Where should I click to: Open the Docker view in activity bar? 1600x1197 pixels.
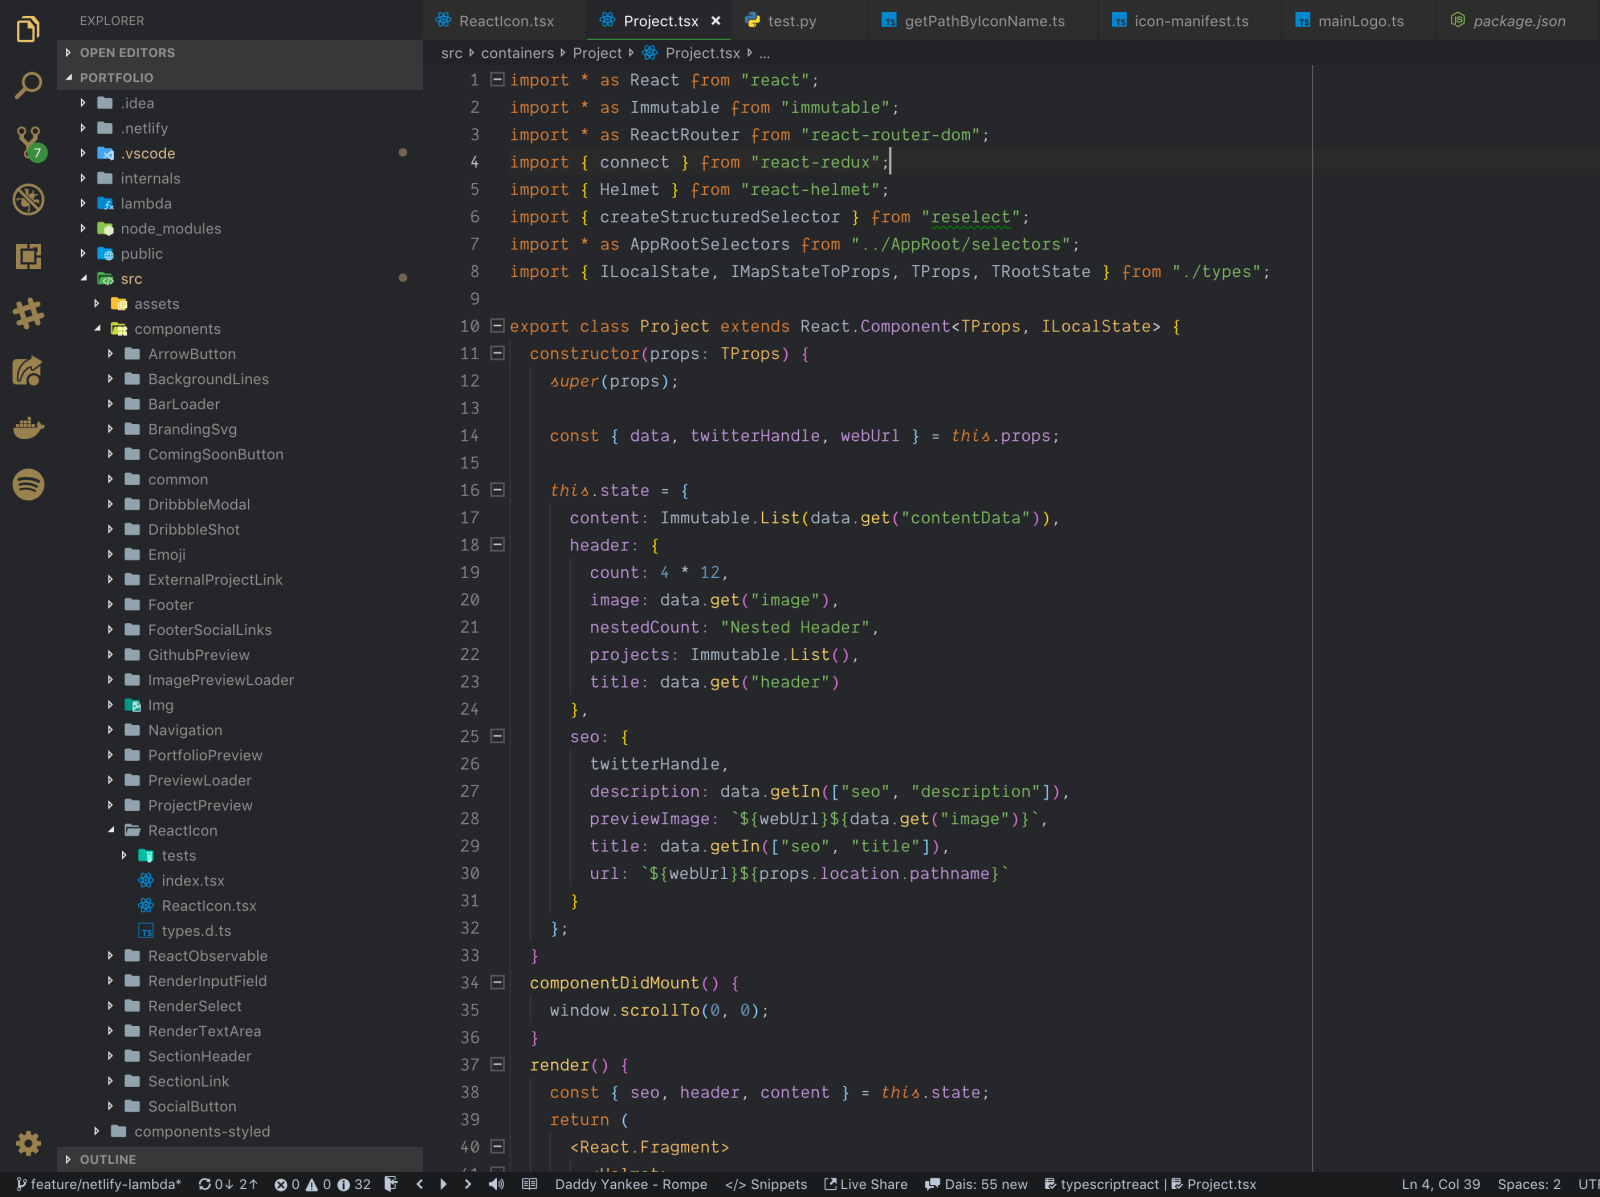(28, 428)
